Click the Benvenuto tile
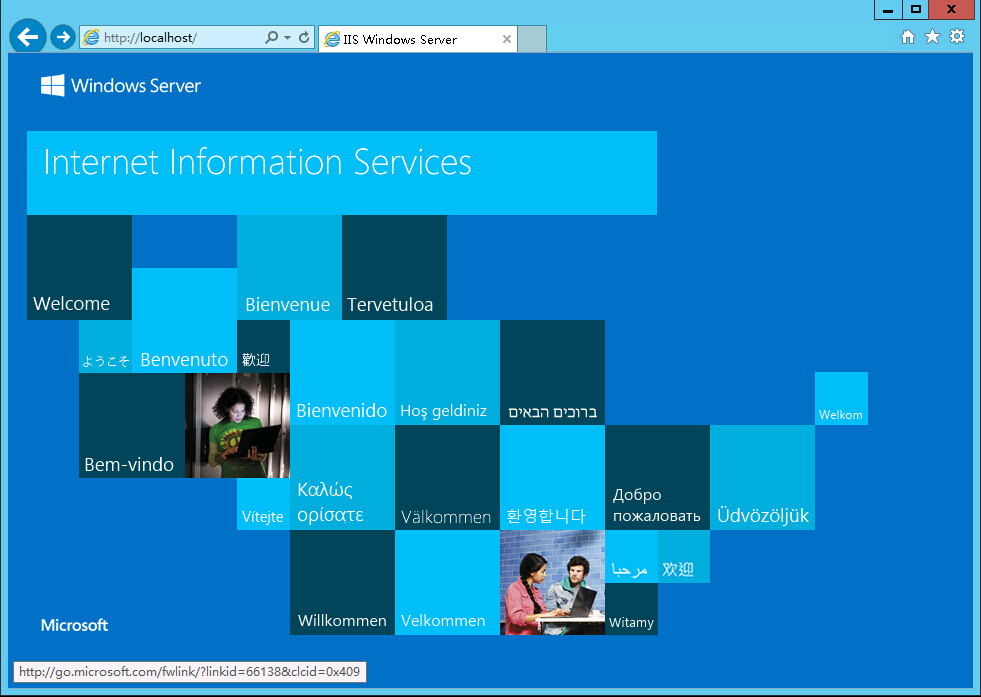Image resolution: width=981 pixels, height=697 pixels. pos(185,320)
